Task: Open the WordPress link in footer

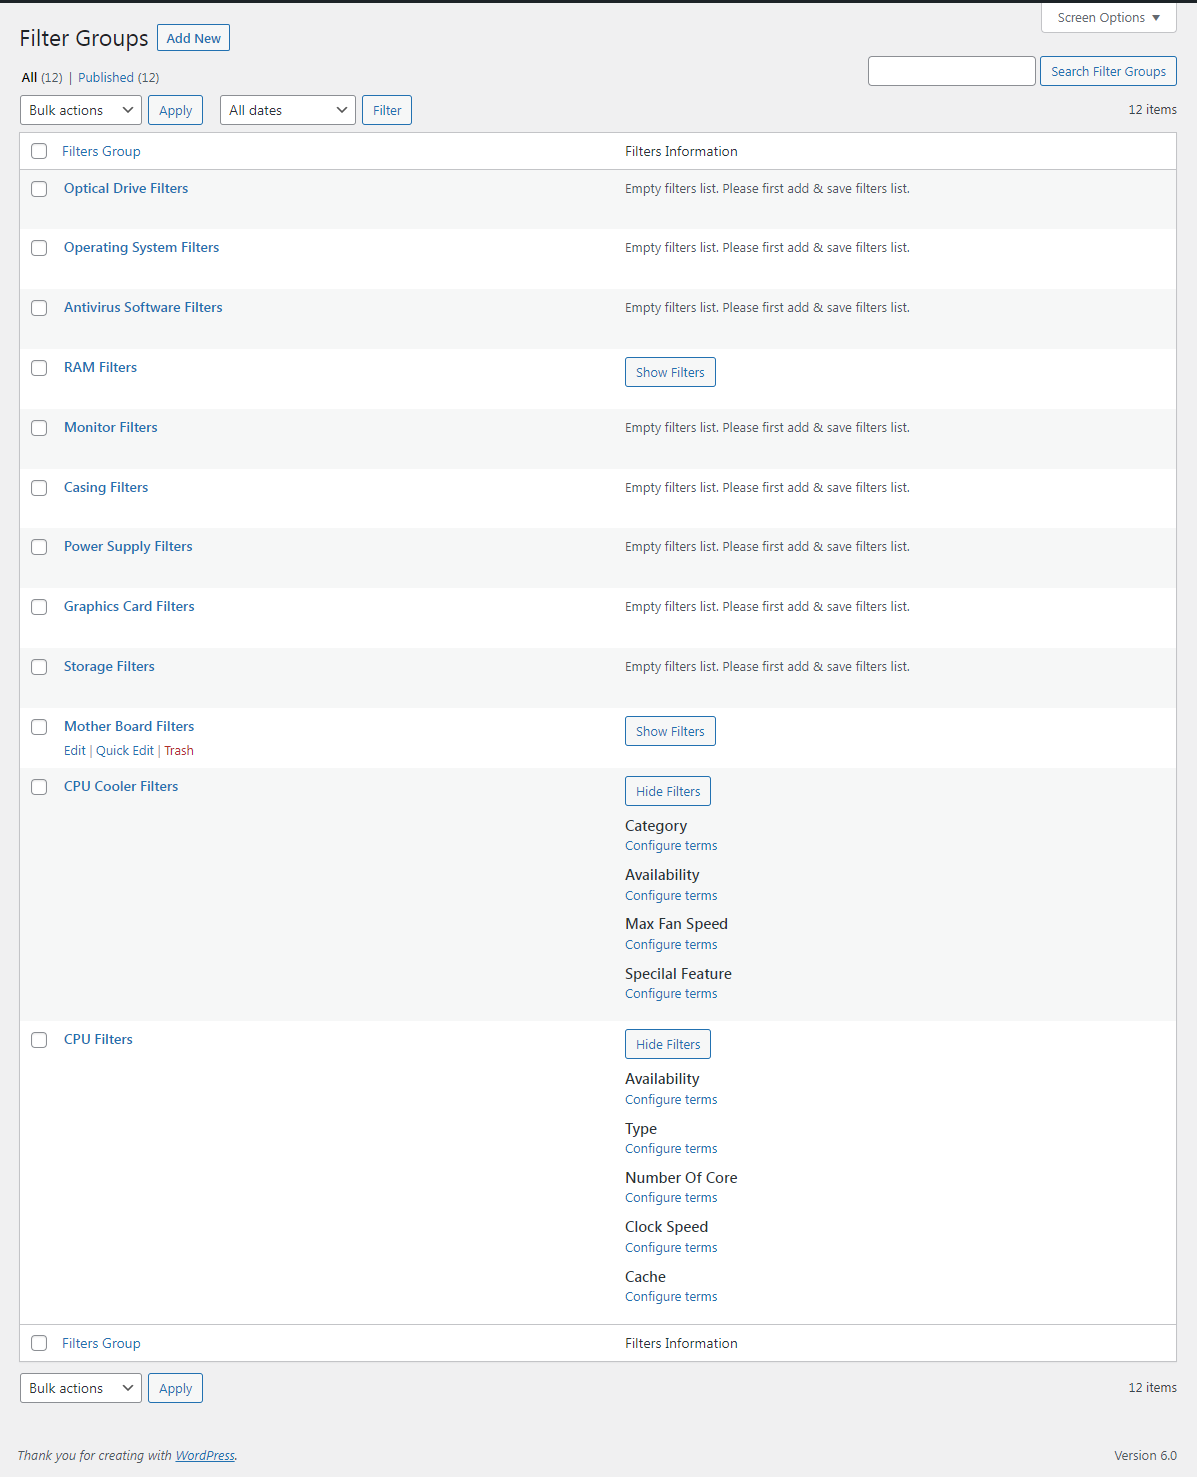Action: point(205,1455)
